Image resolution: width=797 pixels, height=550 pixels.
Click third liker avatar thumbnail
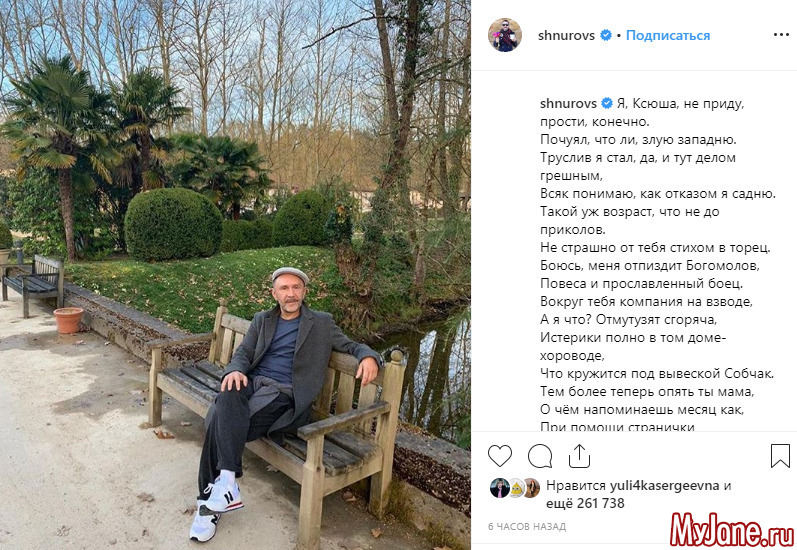click(532, 488)
